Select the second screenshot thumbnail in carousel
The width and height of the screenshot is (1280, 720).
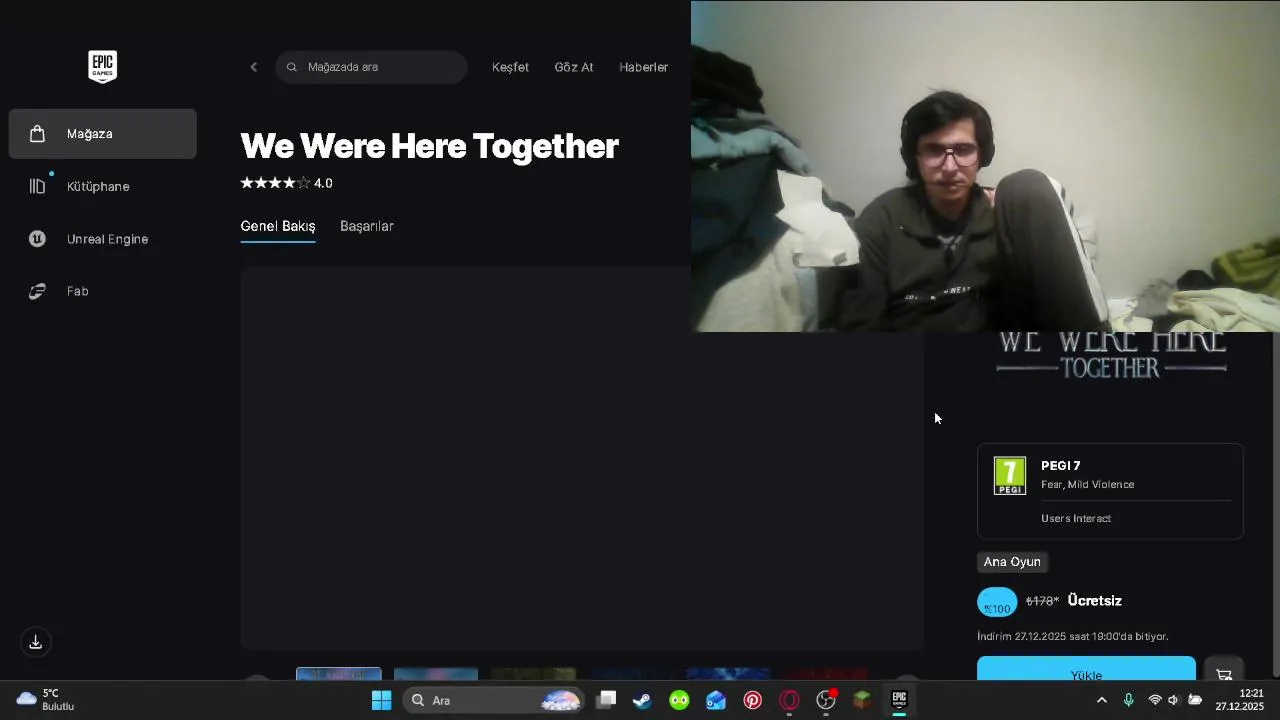(x=436, y=674)
